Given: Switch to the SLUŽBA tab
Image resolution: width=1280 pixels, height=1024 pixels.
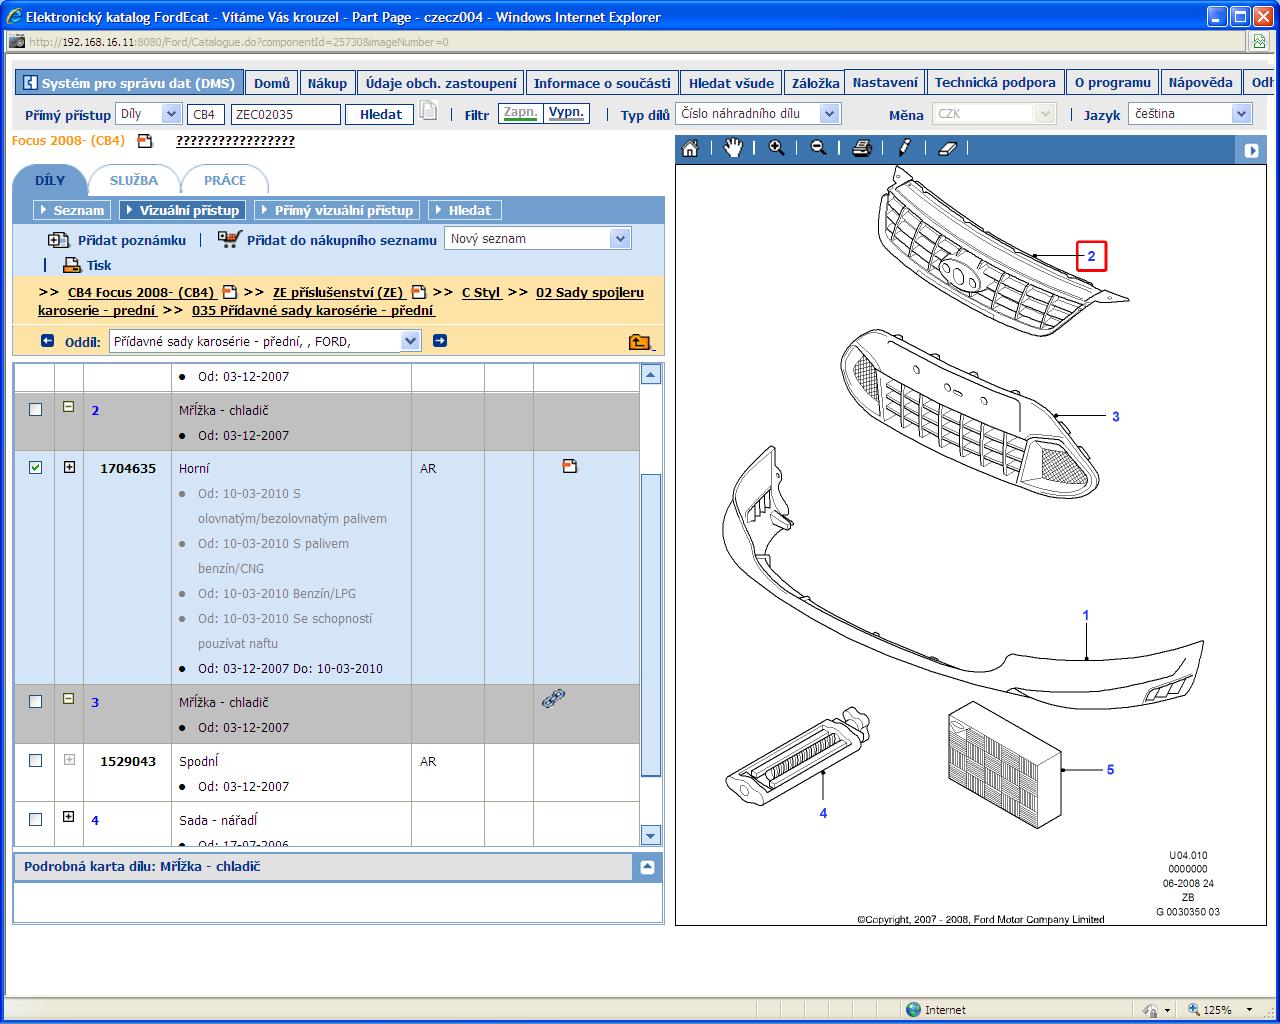Looking at the screenshot, I should click(134, 181).
